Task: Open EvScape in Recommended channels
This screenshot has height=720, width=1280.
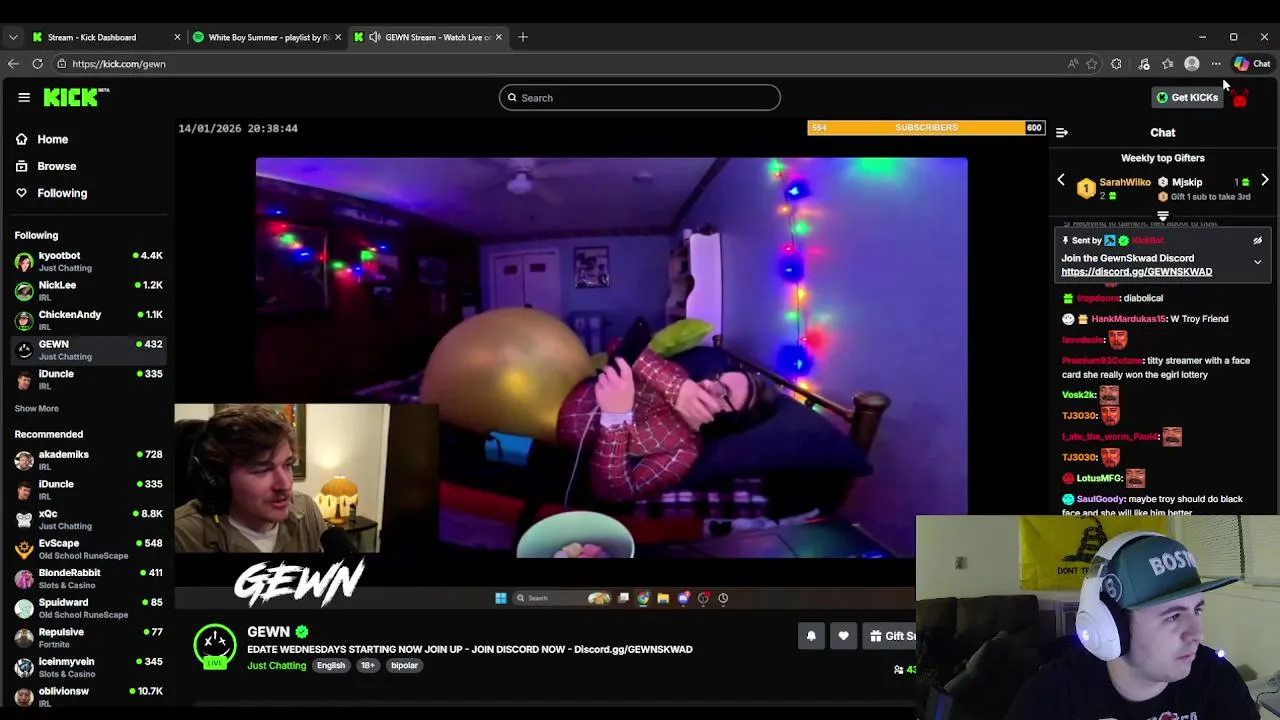Action: pyautogui.click(x=88, y=549)
